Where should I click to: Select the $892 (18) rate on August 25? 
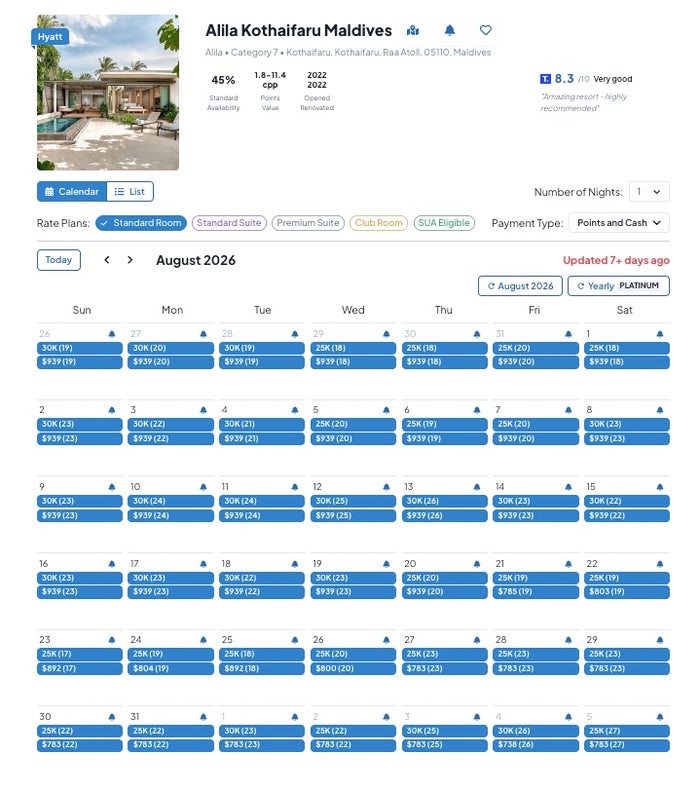tap(262, 668)
